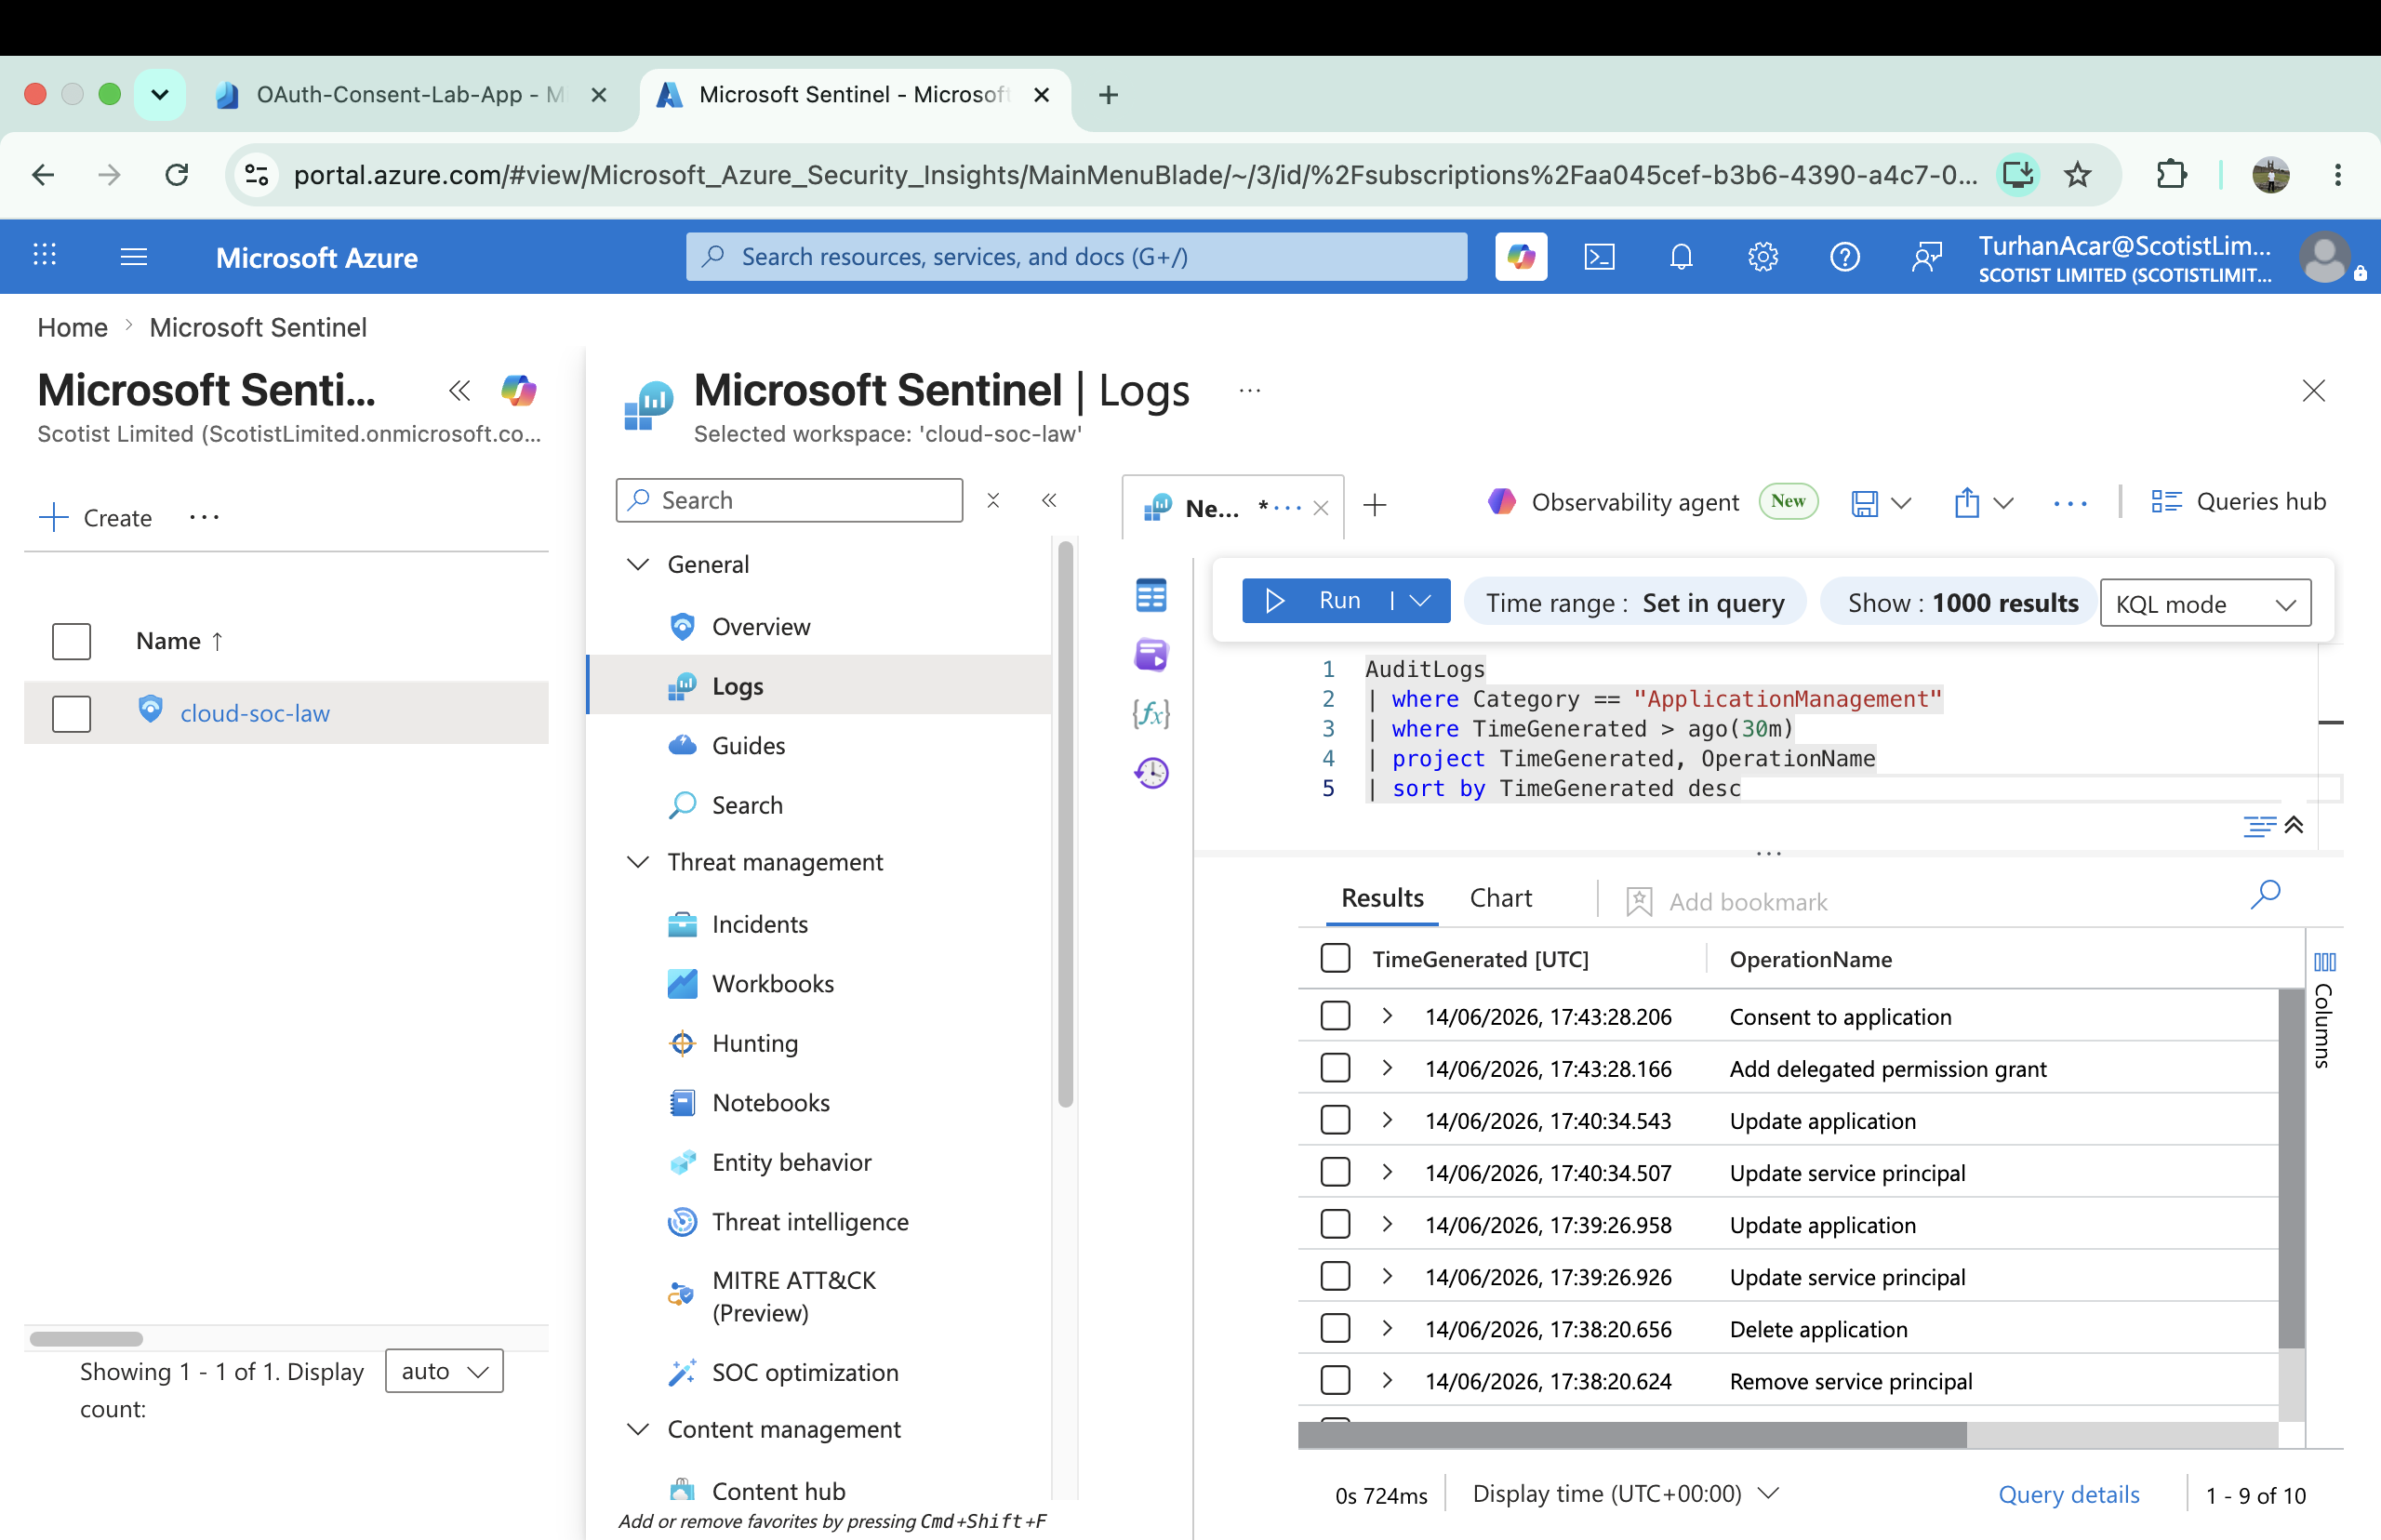Collapse the Content management section

click(637, 1429)
